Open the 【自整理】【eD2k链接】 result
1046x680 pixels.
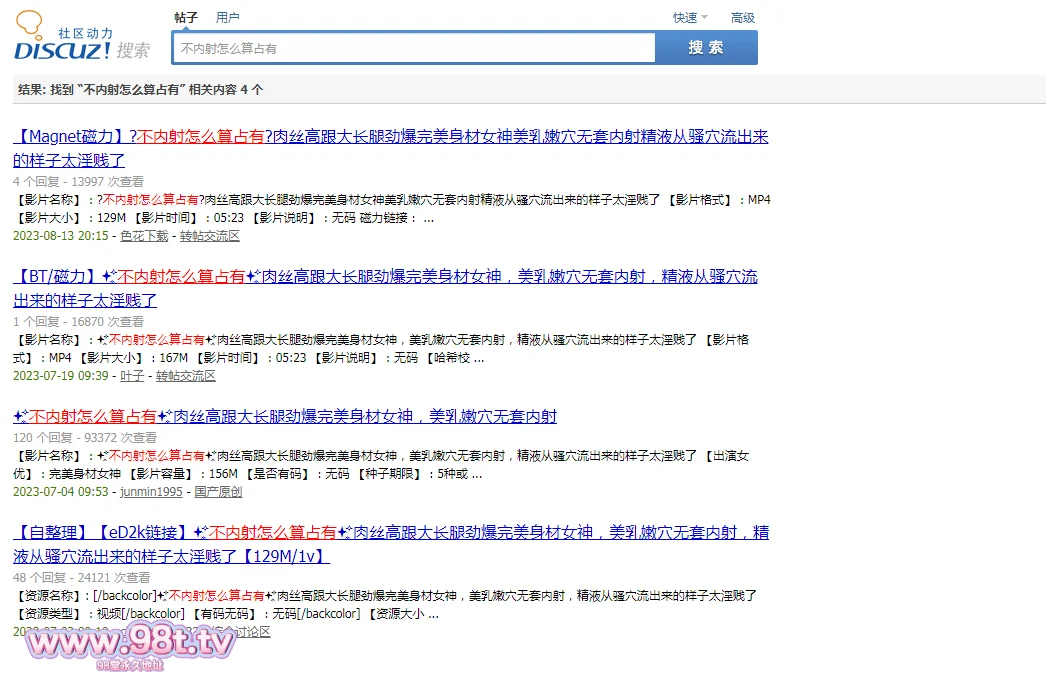[390, 532]
